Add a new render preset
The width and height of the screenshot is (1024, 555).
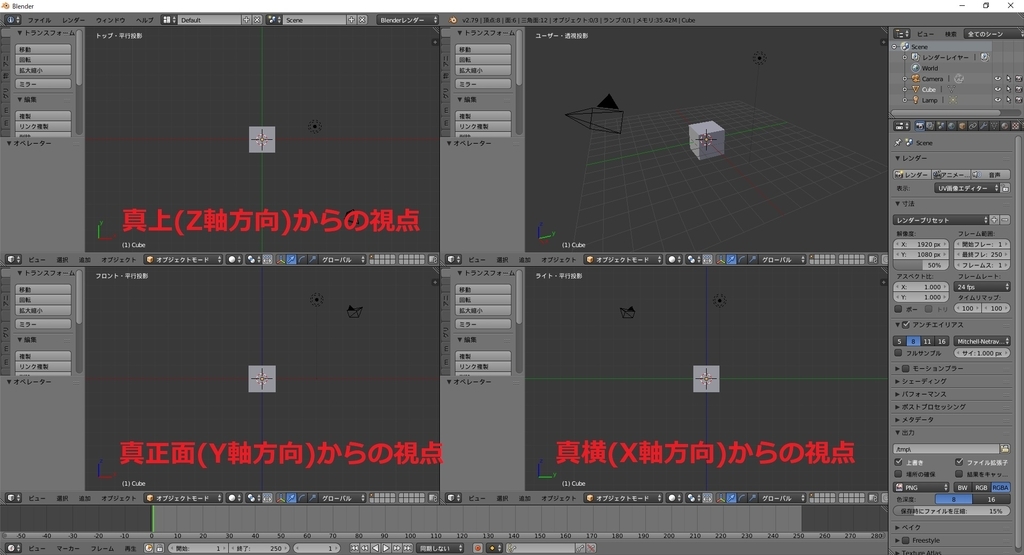(995, 220)
